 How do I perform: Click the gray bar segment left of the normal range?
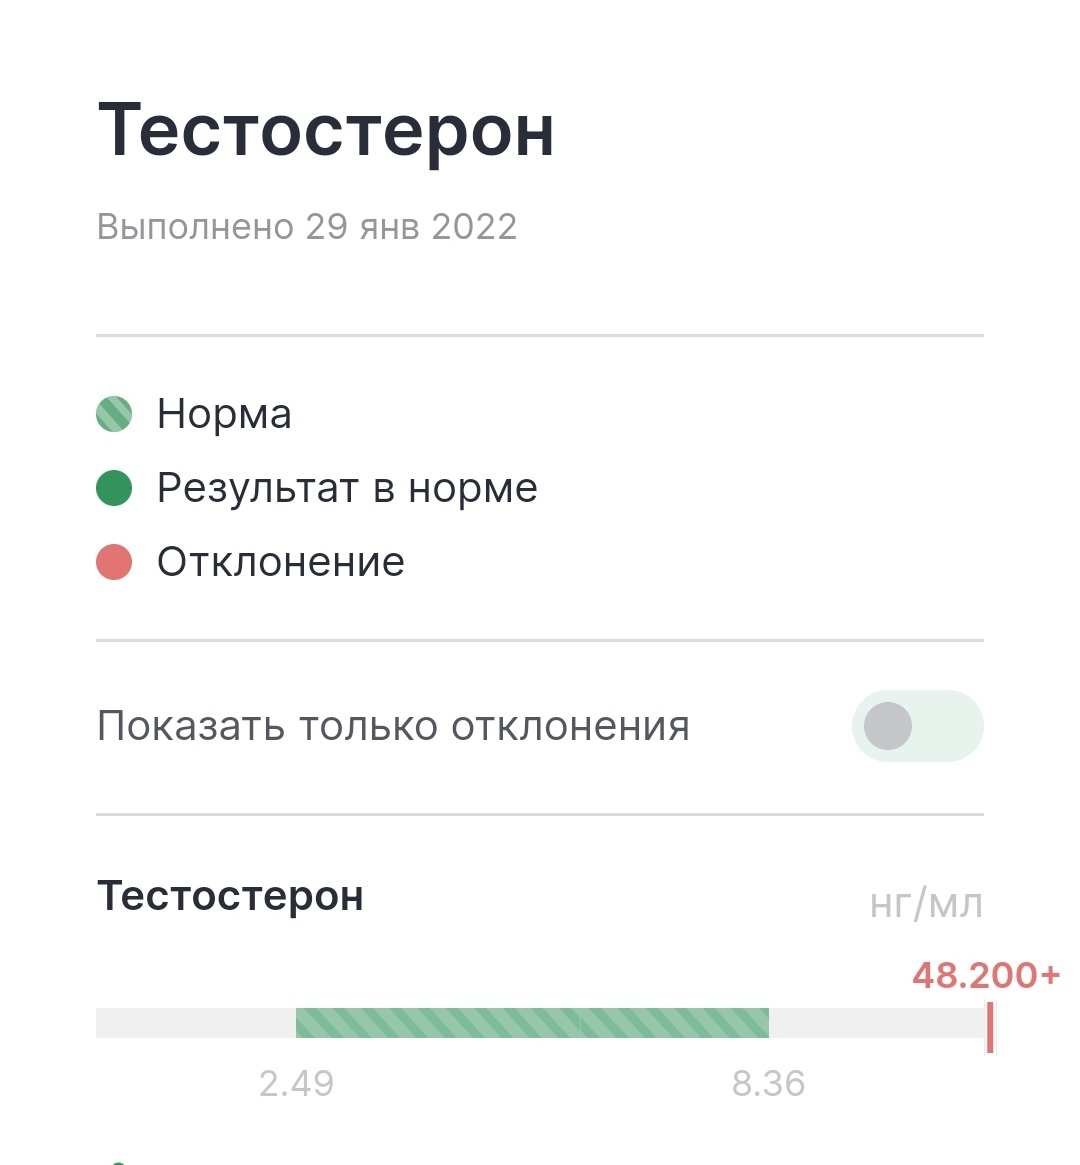click(195, 1023)
